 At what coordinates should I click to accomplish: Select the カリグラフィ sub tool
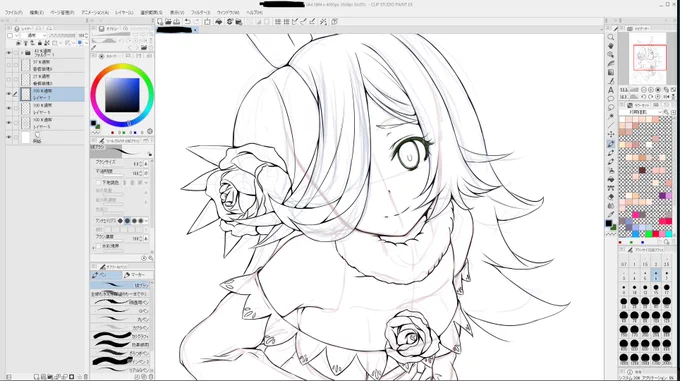tap(121, 336)
